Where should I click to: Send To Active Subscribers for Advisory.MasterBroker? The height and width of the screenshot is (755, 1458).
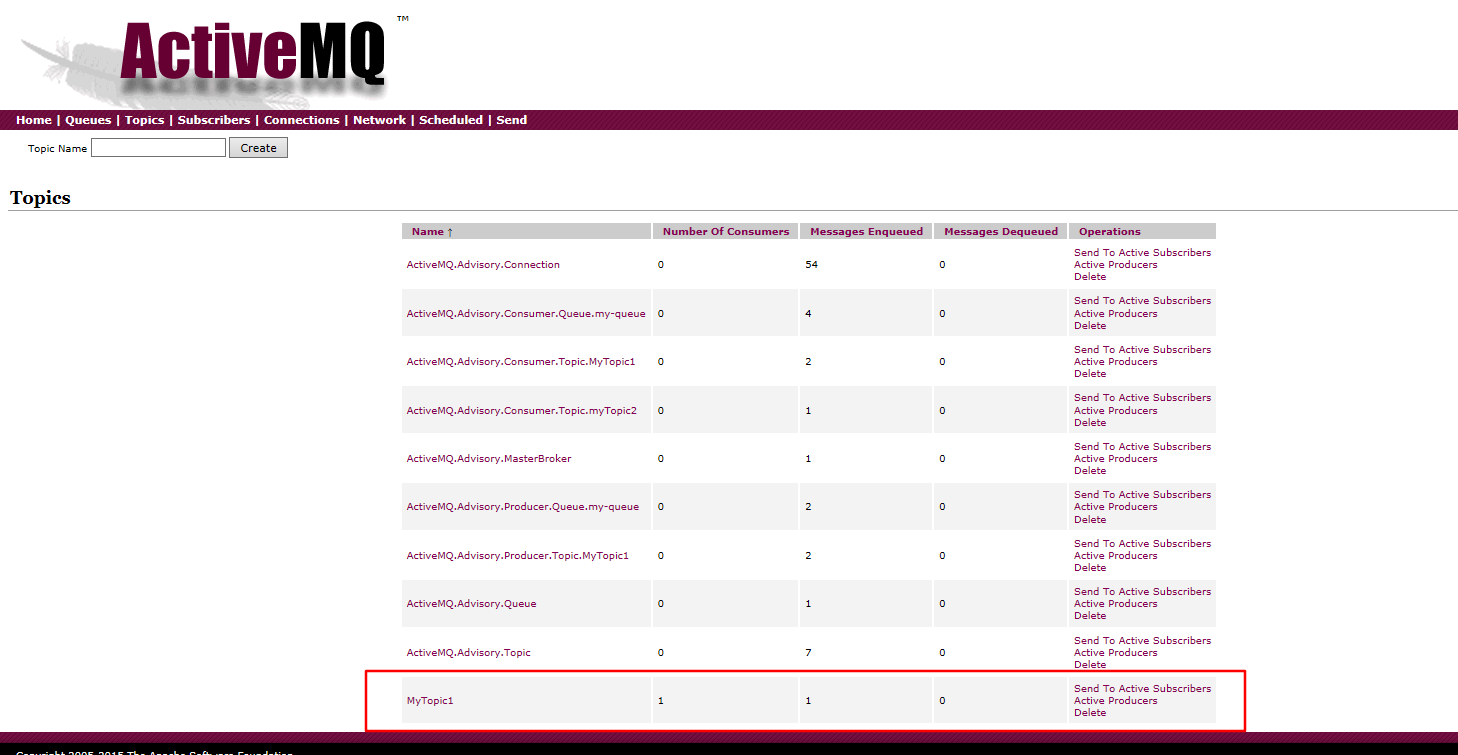pos(1142,447)
